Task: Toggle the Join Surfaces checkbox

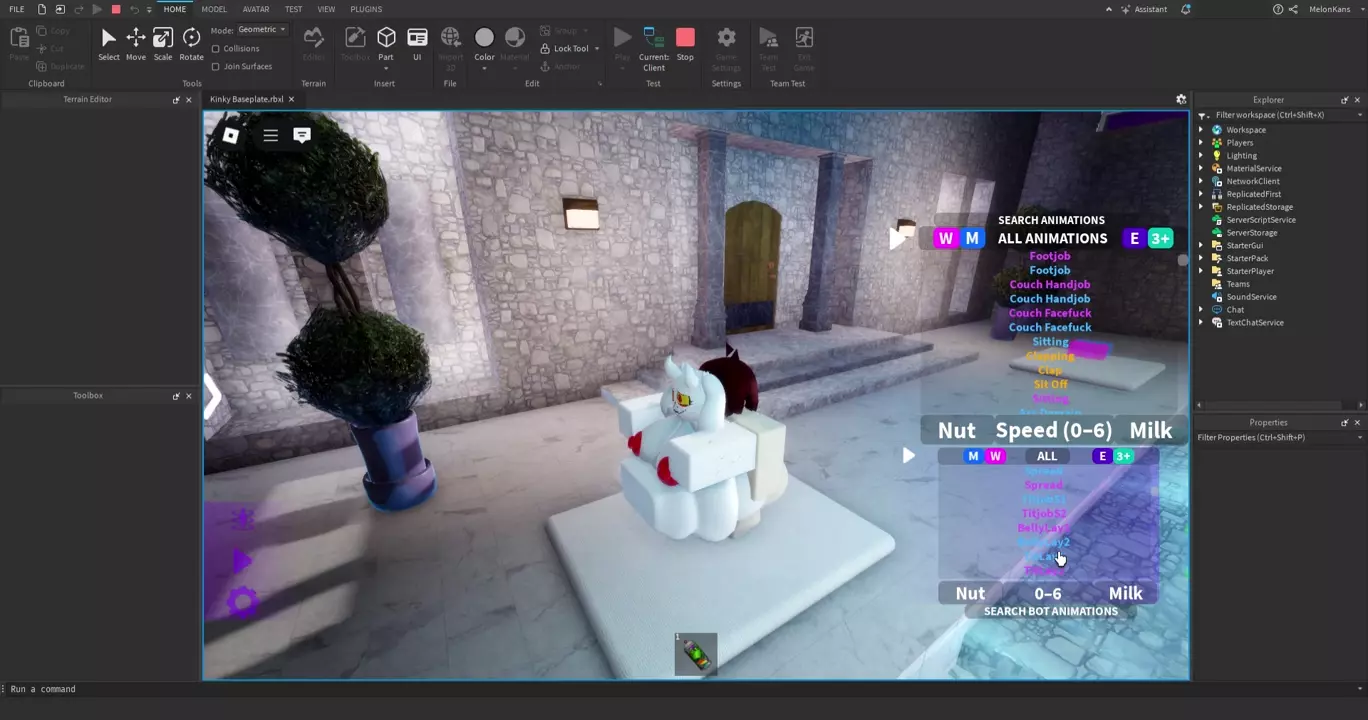Action: click(216, 67)
